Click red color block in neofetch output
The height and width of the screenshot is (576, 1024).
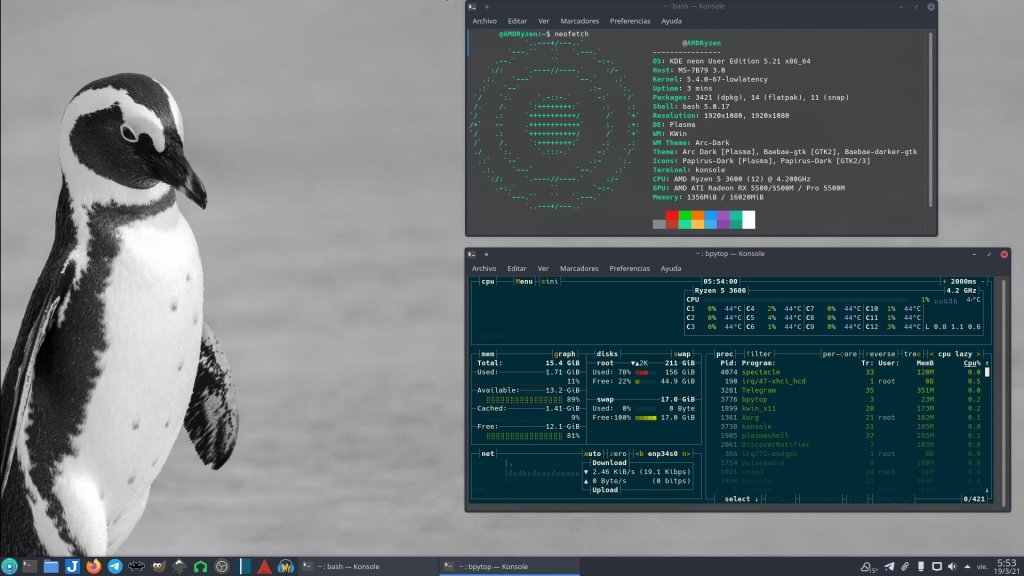(672, 215)
